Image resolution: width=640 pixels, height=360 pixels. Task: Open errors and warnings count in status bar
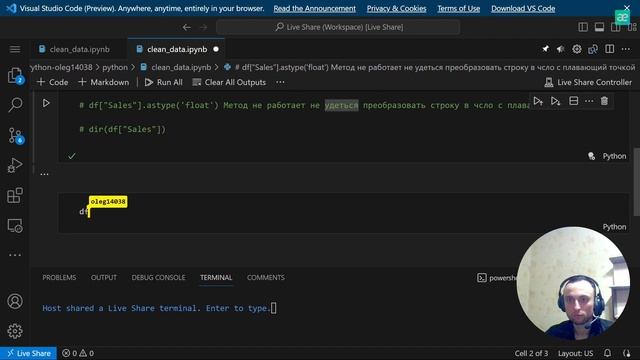point(78,353)
